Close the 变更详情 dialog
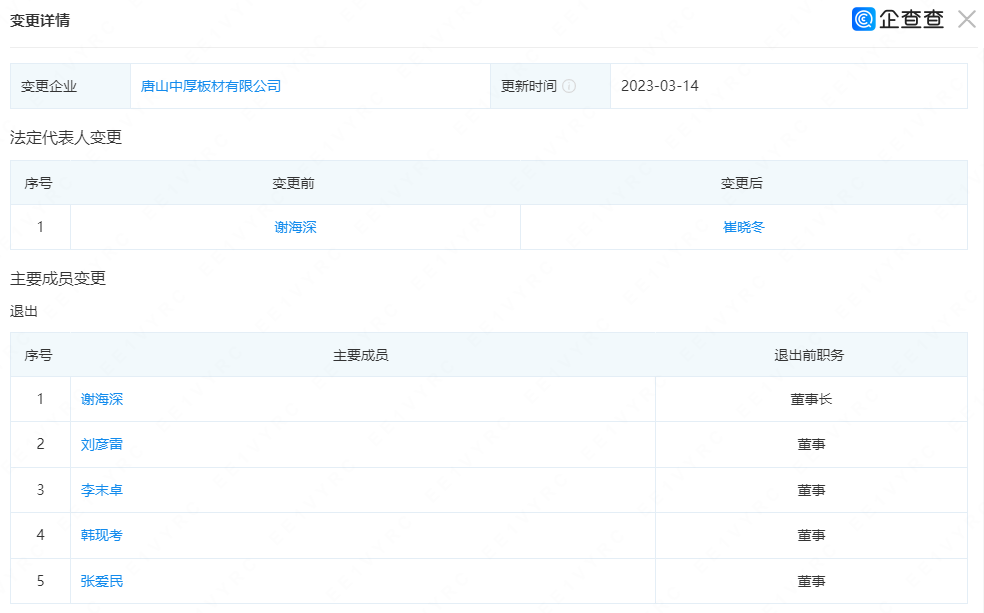Viewport: 984px width, 613px height. click(x=966, y=19)
